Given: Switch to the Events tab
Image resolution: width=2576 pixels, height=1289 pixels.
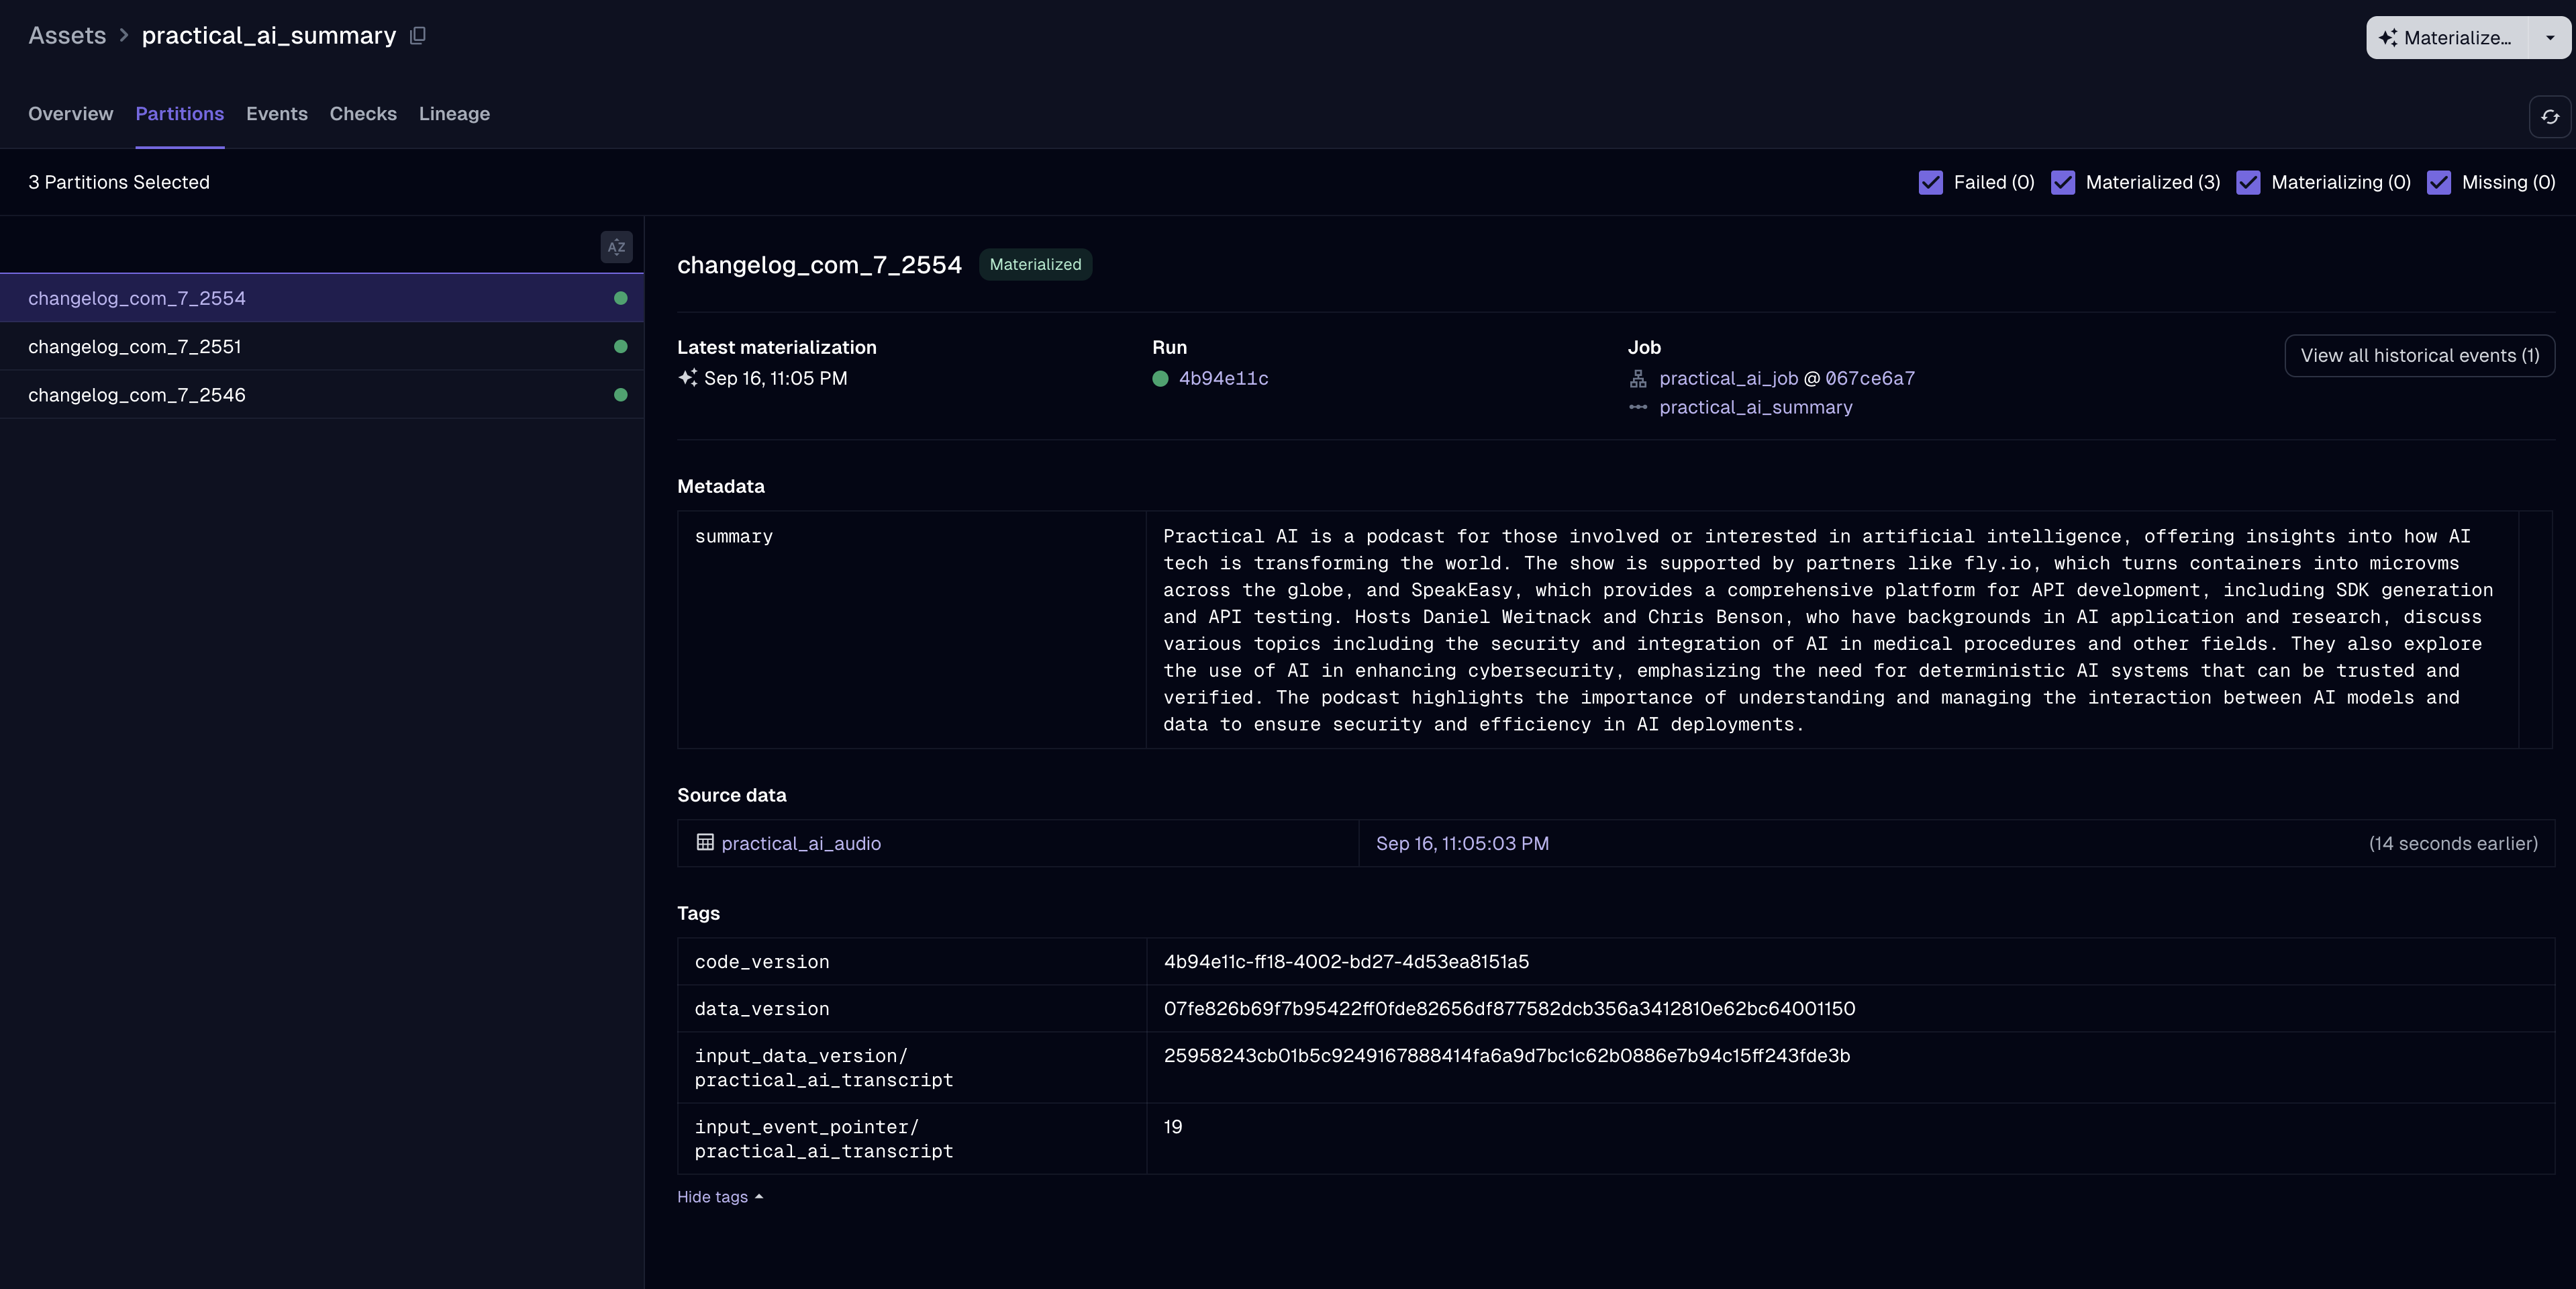Looking at the screenshot, I should point(277,114).
